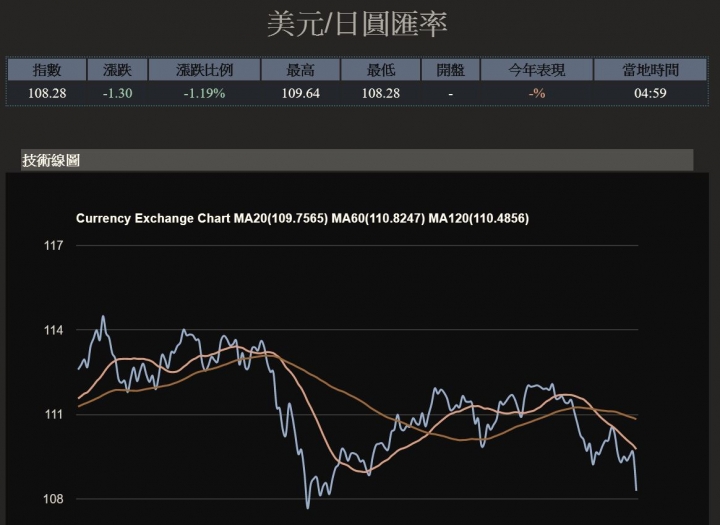This screenshot has height=525, width=720.
Task: Click the 美元/日圓匯率 page title
Action: 357,24
